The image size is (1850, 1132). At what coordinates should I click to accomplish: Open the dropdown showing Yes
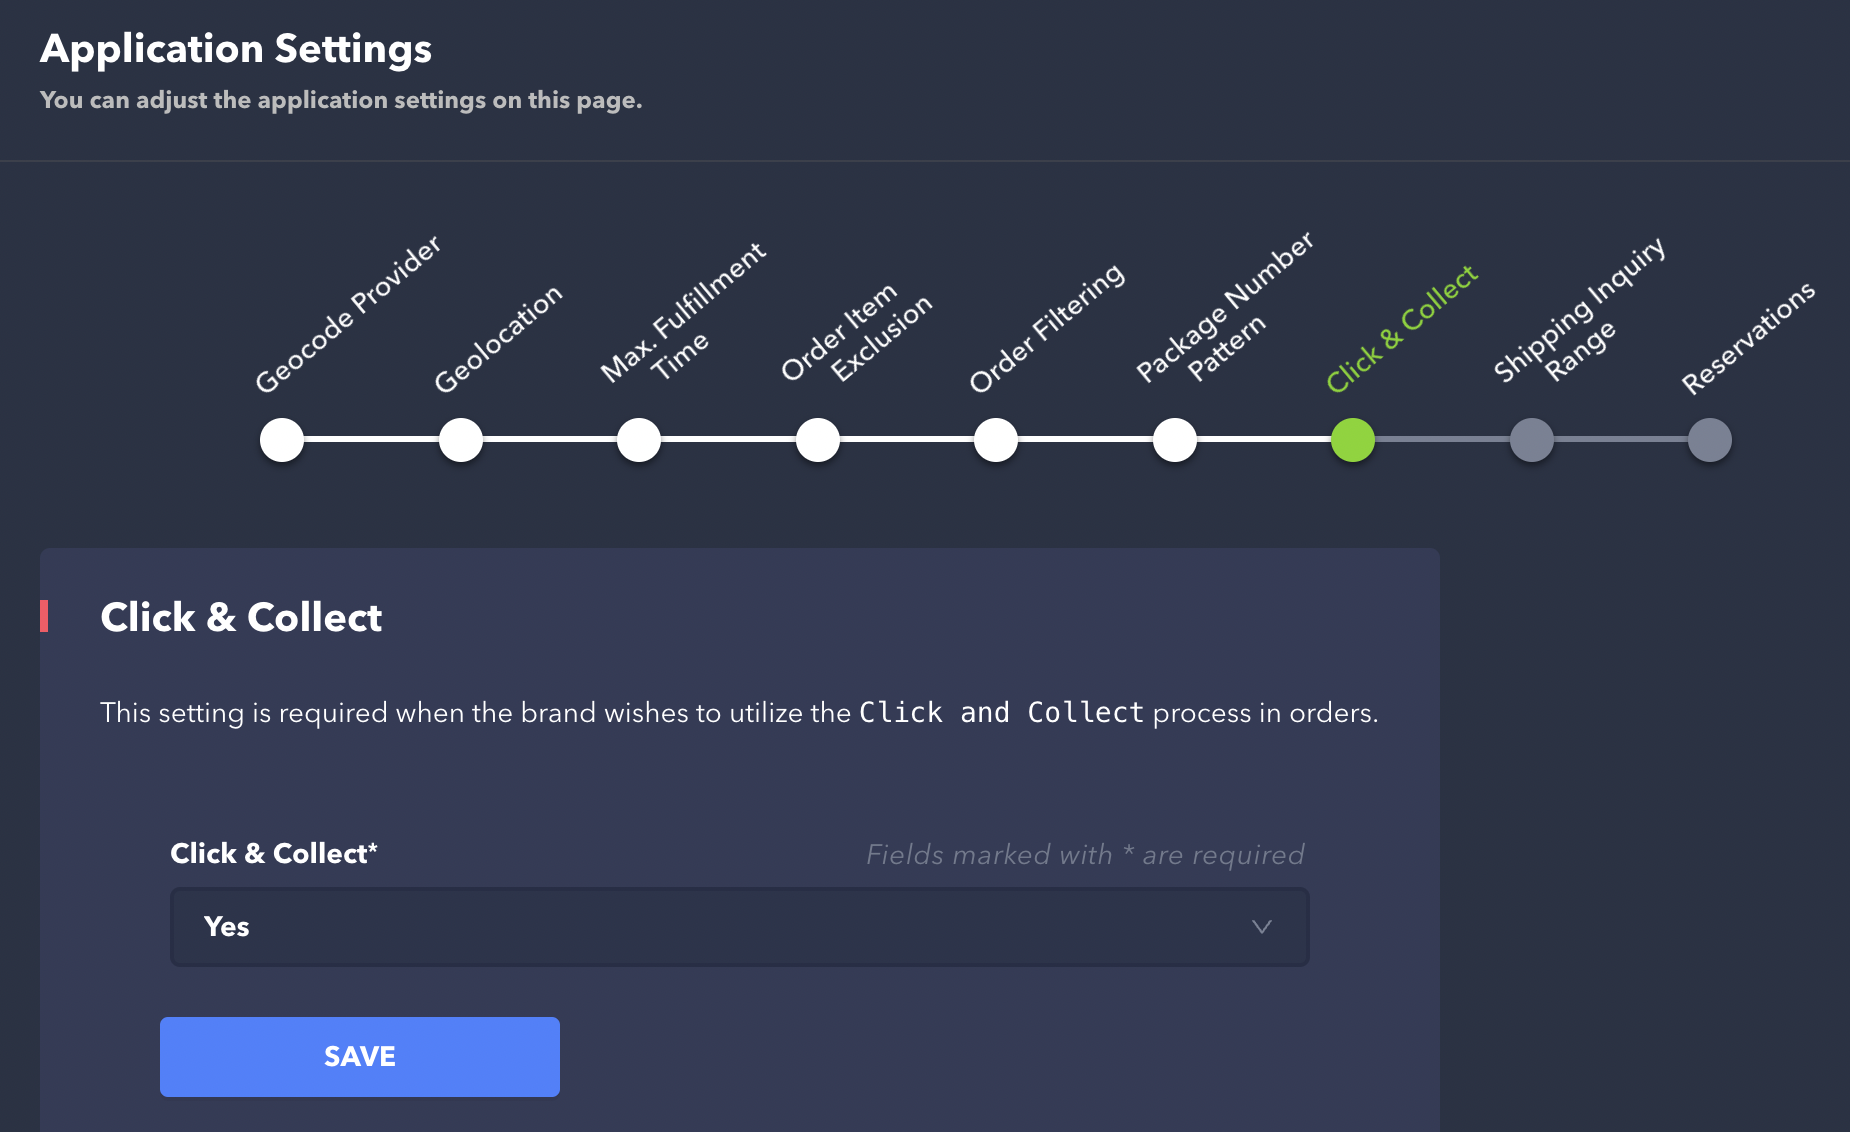[739, 927]
